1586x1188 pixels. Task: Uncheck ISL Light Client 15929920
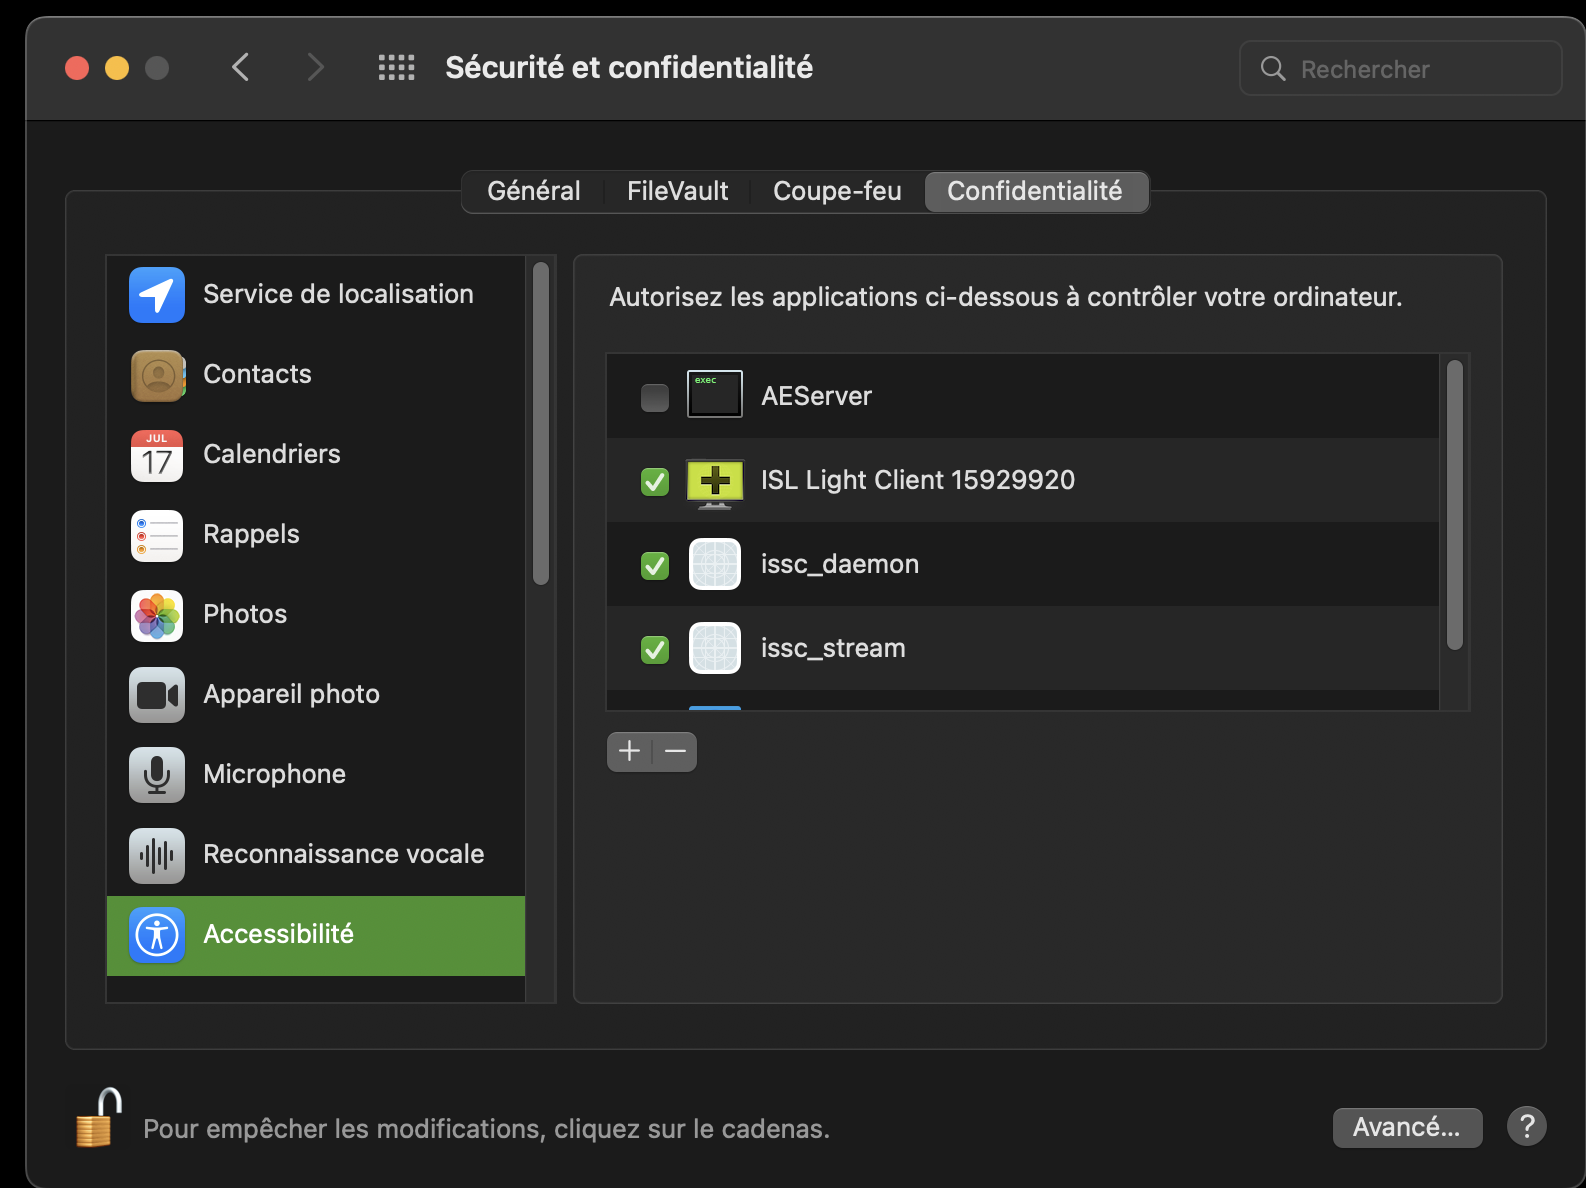655,482
